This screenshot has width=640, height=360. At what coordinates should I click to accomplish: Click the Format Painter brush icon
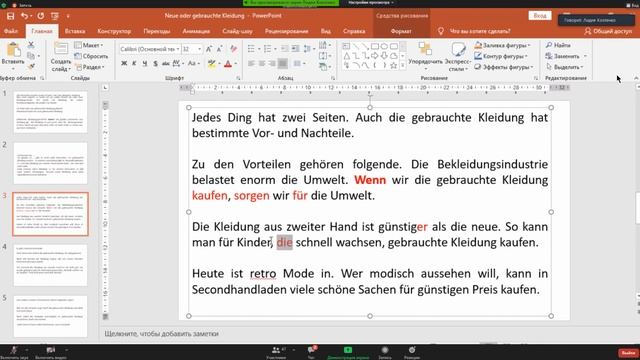(x=31, y=66)
